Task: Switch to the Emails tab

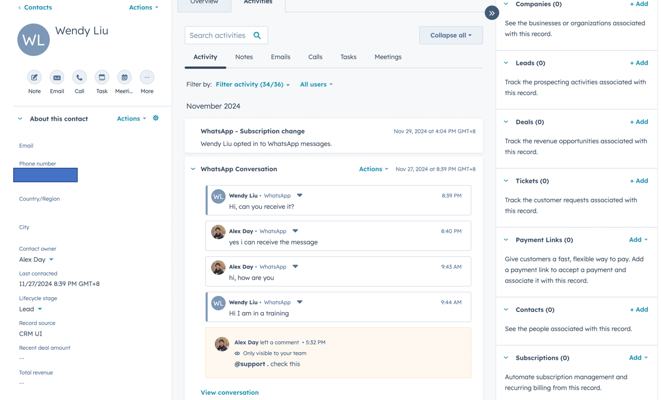Action: 280,57
